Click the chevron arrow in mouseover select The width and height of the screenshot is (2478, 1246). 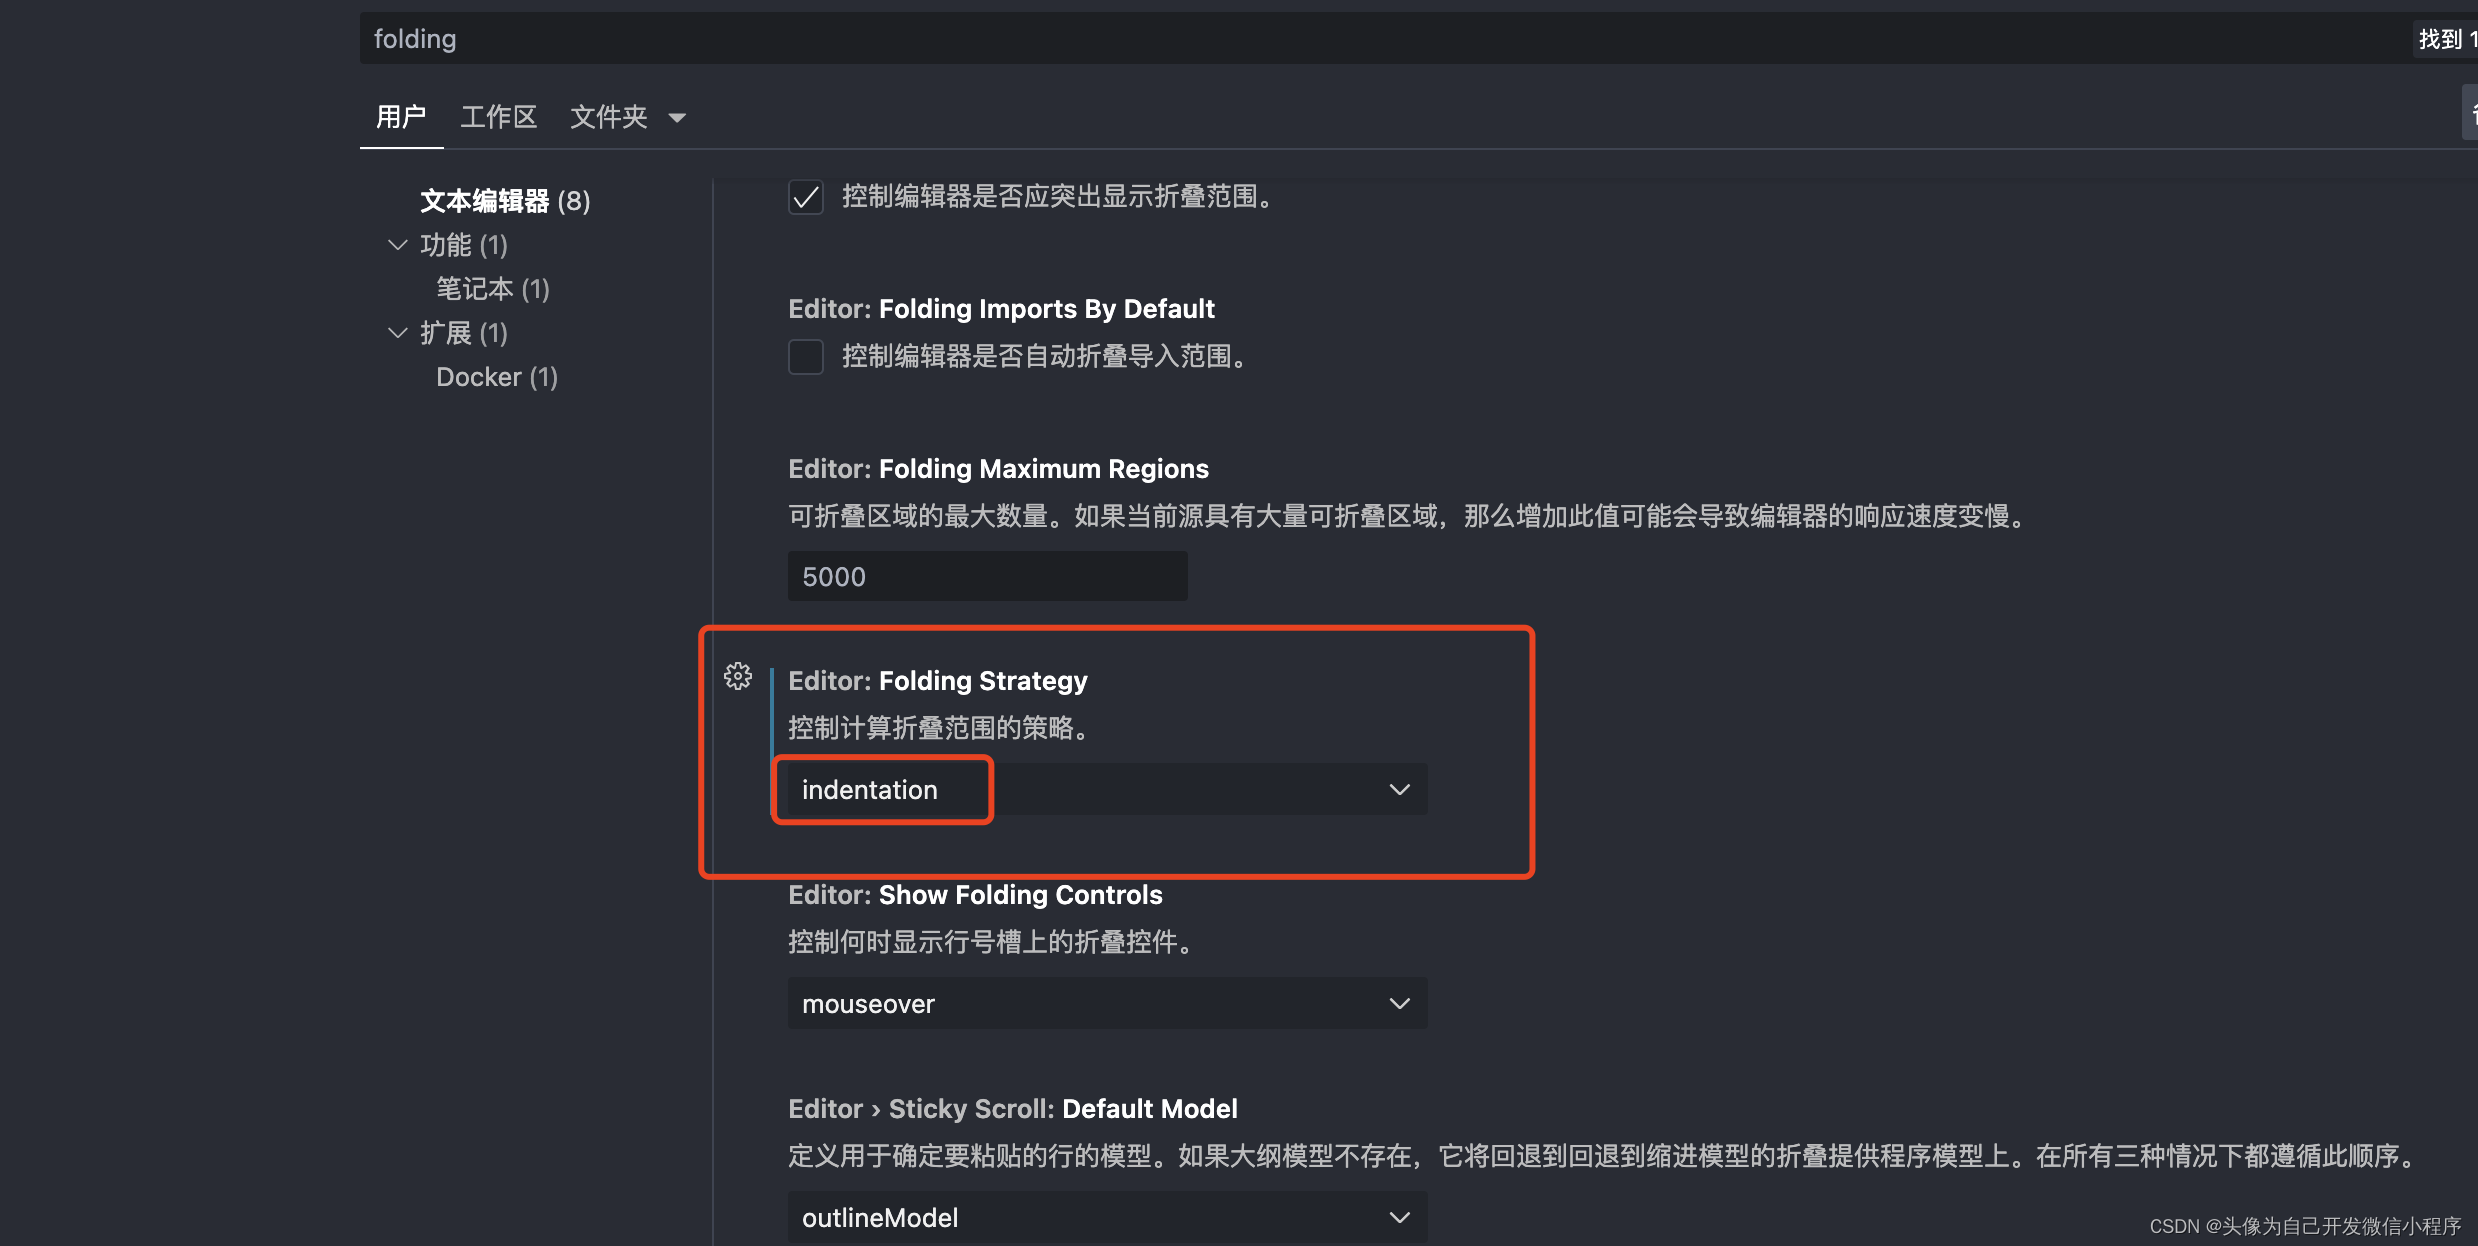[1399, 1004]
